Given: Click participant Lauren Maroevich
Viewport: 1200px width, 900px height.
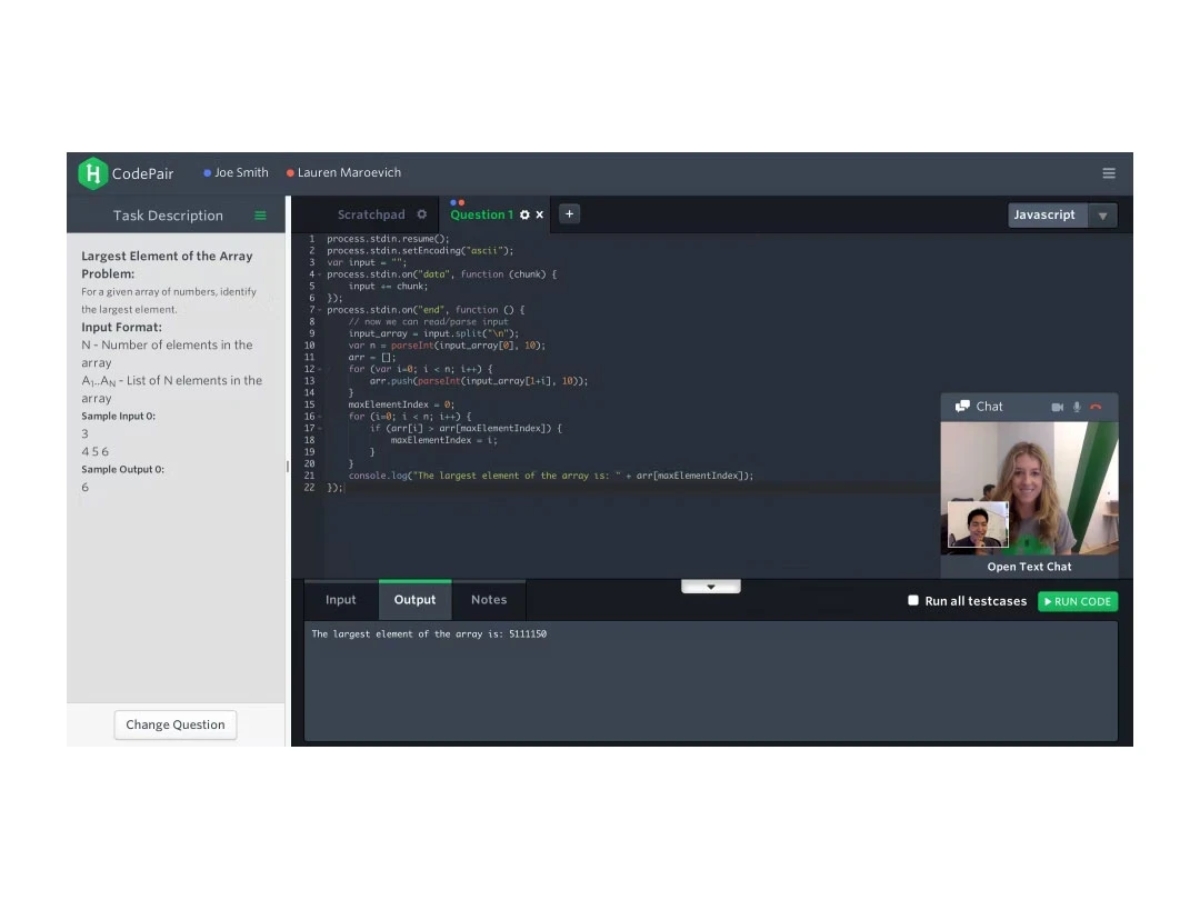Looking at the screenshot, I should (344, 172).
